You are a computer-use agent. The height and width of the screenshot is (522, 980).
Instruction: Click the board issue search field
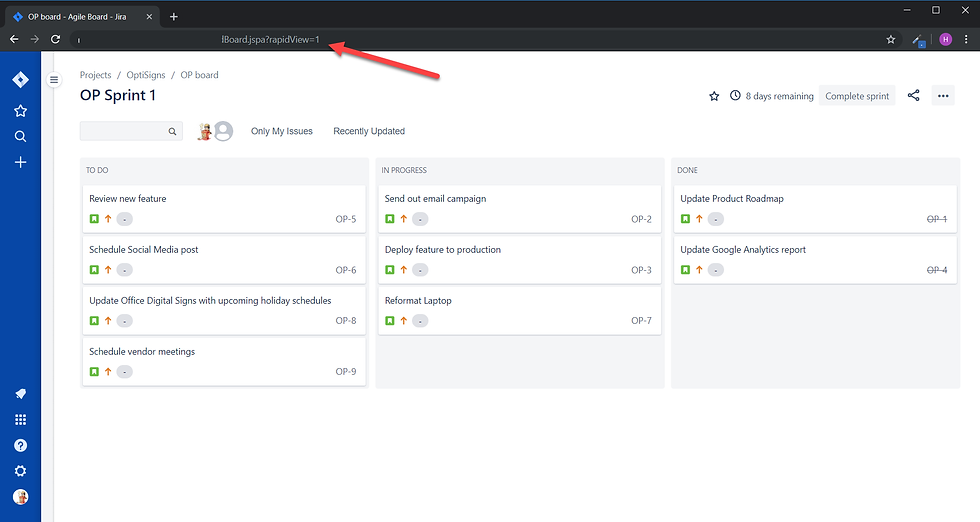coord(131,131)
